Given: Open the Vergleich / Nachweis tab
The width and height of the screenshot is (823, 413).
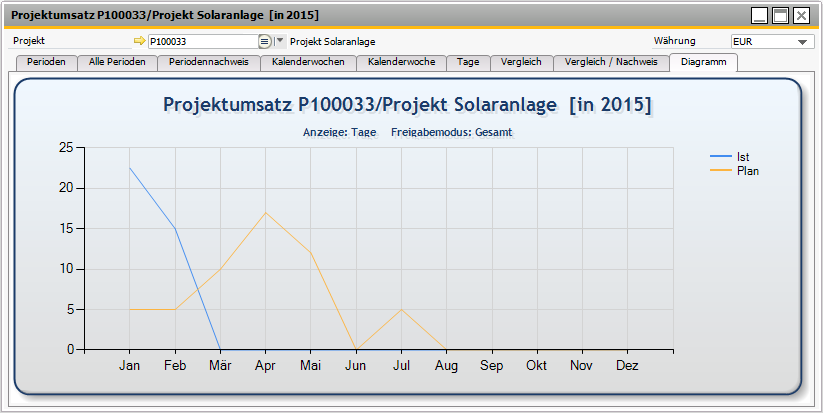Looking at the screenshot, I should point(611,62).
